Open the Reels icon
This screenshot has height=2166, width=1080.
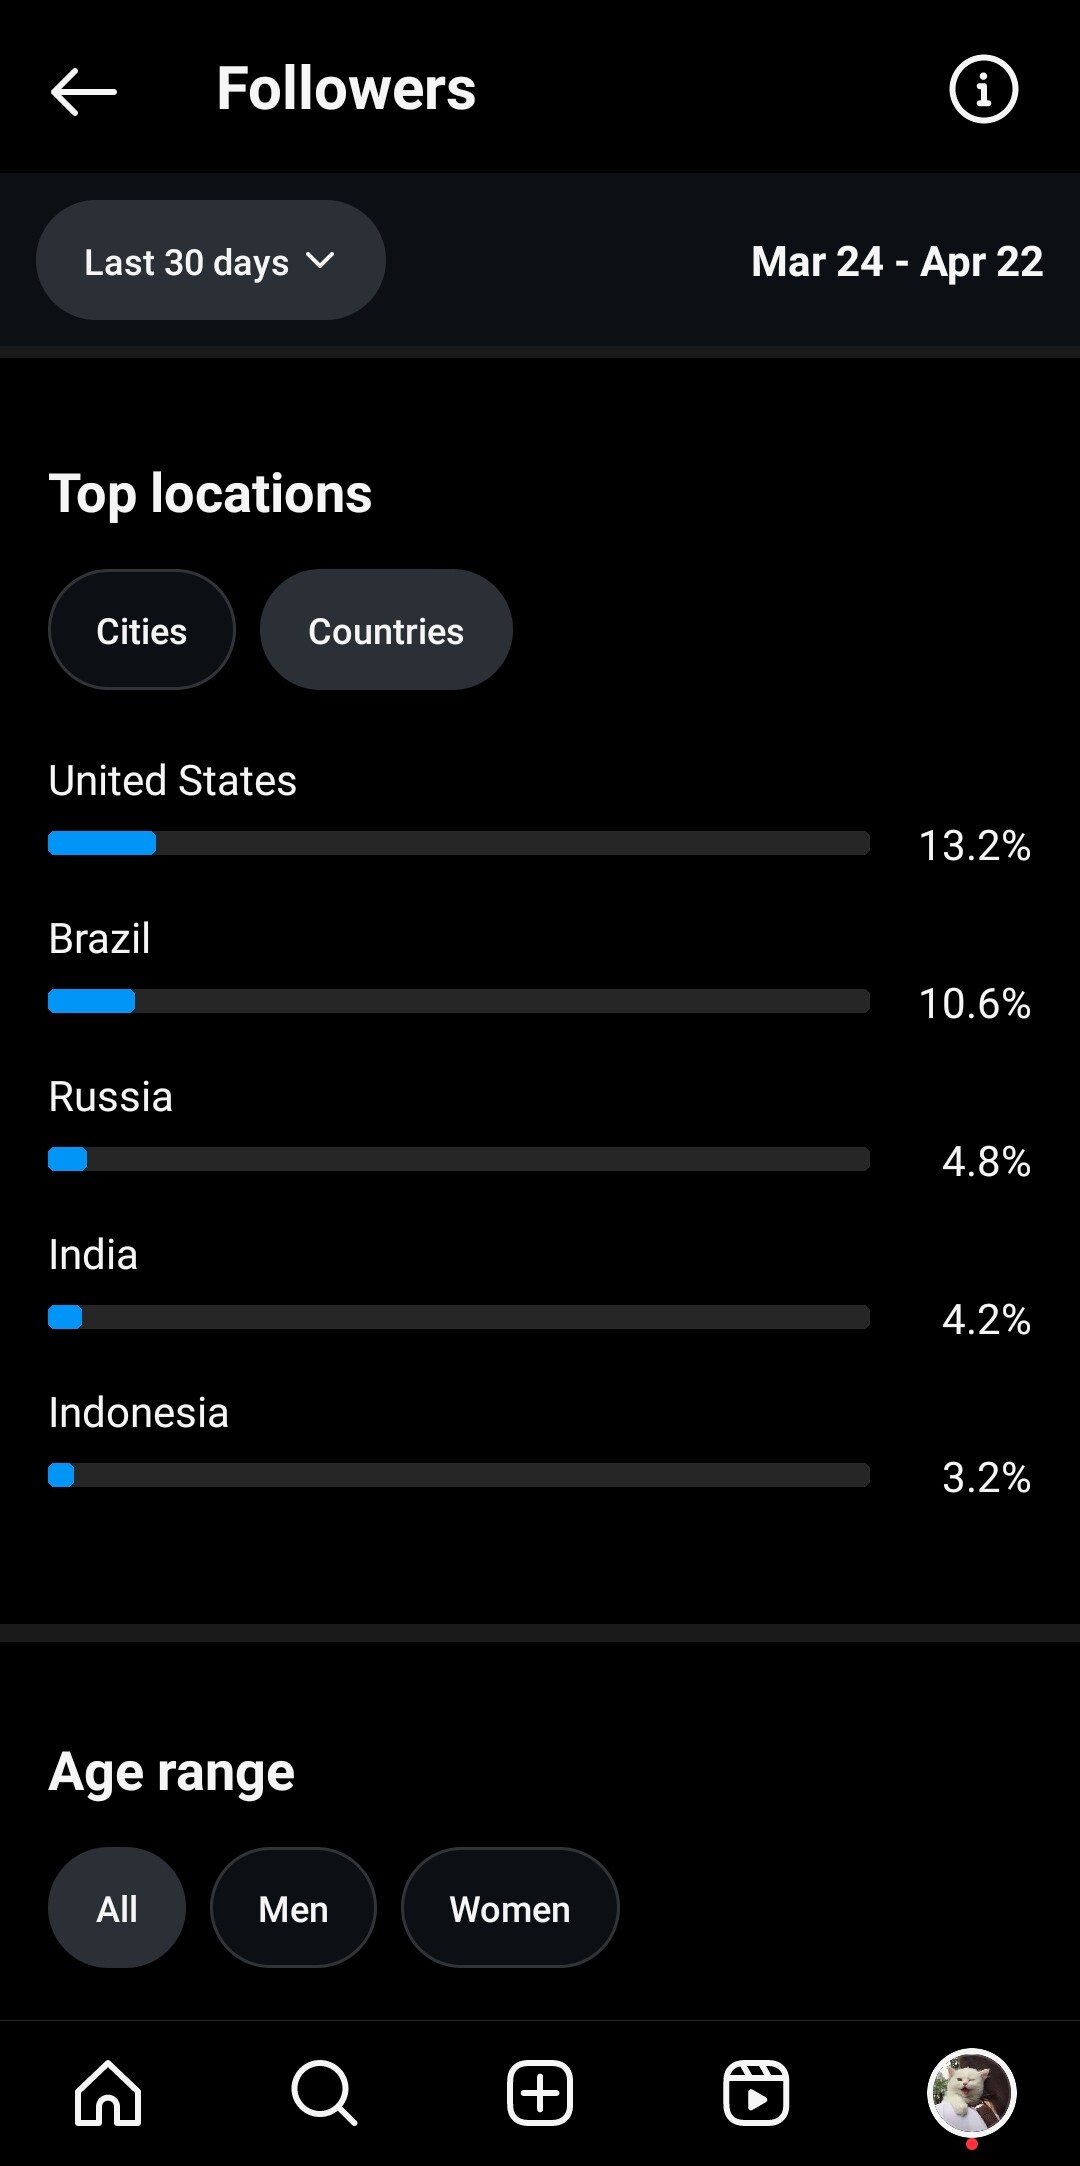(x=756, y=2092)
